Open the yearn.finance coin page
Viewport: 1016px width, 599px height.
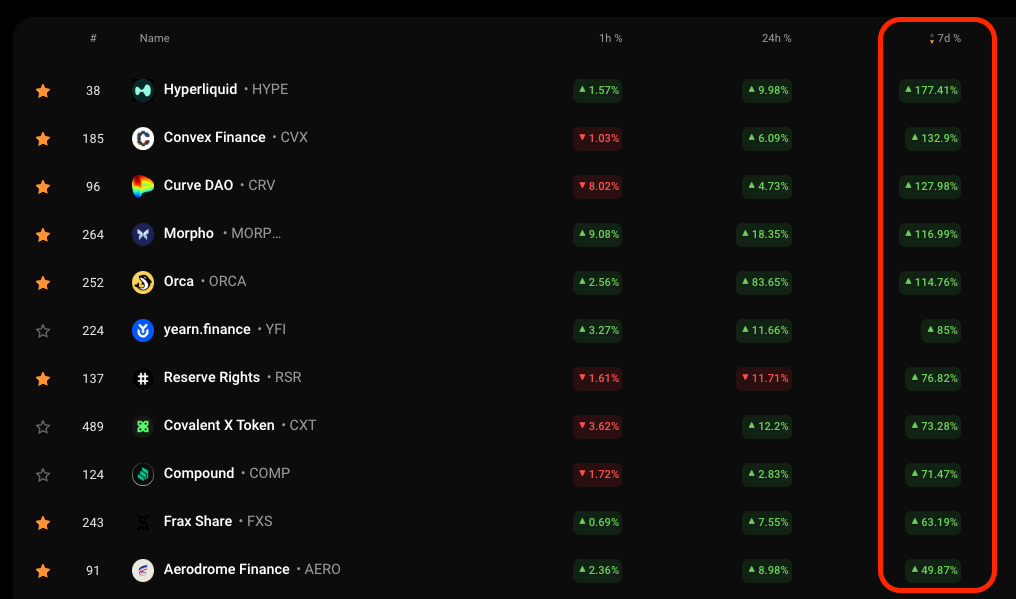(207, 329)
